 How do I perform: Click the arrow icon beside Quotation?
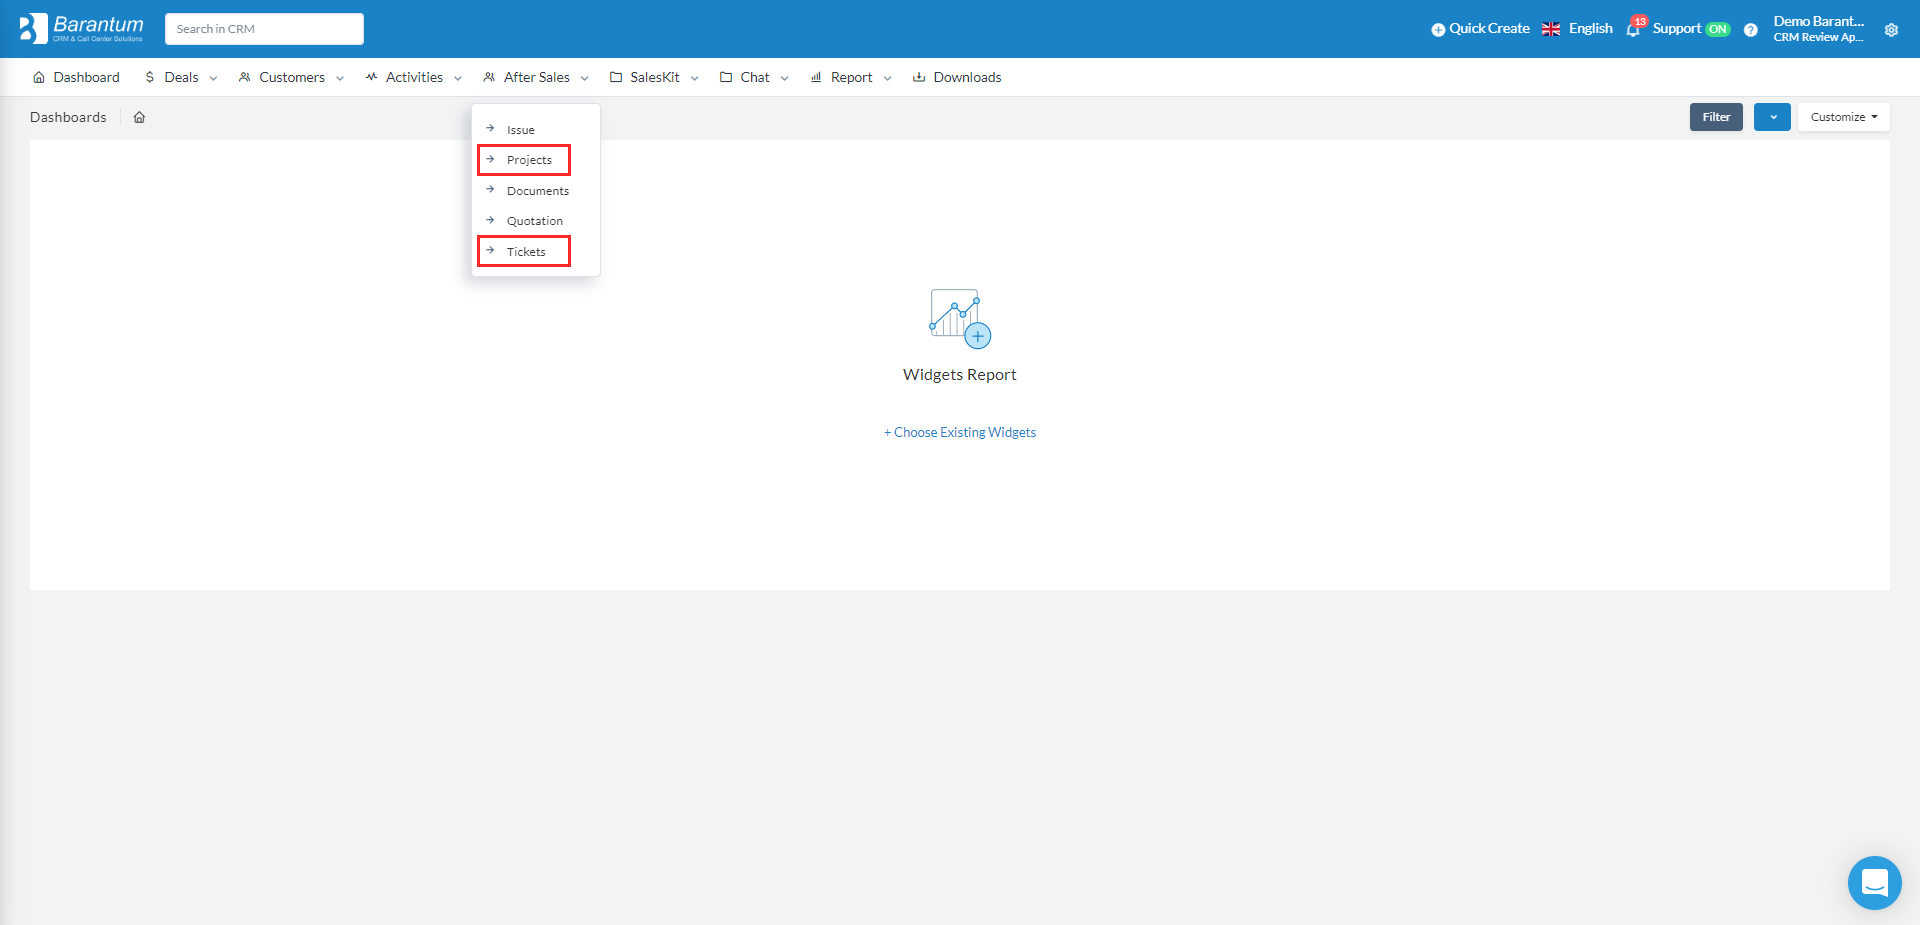pyautogui.click(x=490, y=220)
